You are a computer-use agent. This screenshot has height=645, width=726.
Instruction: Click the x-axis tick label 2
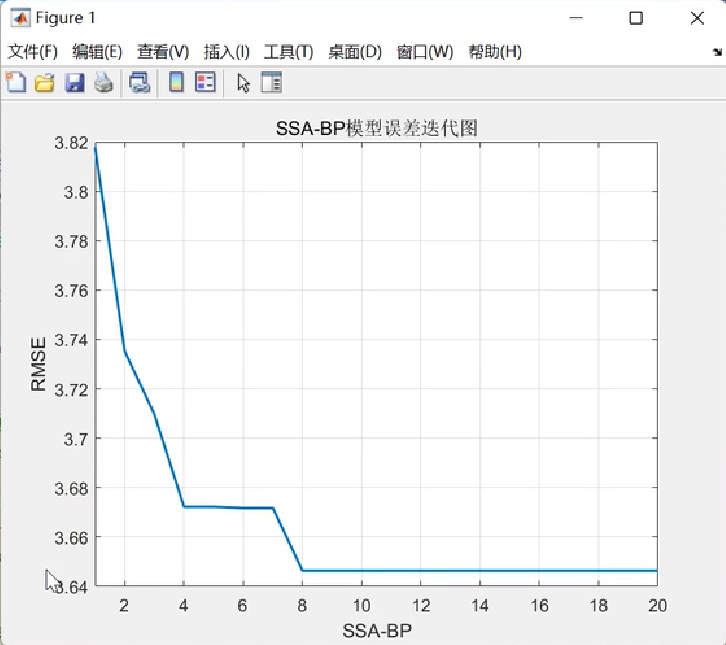tap(124, 606)
